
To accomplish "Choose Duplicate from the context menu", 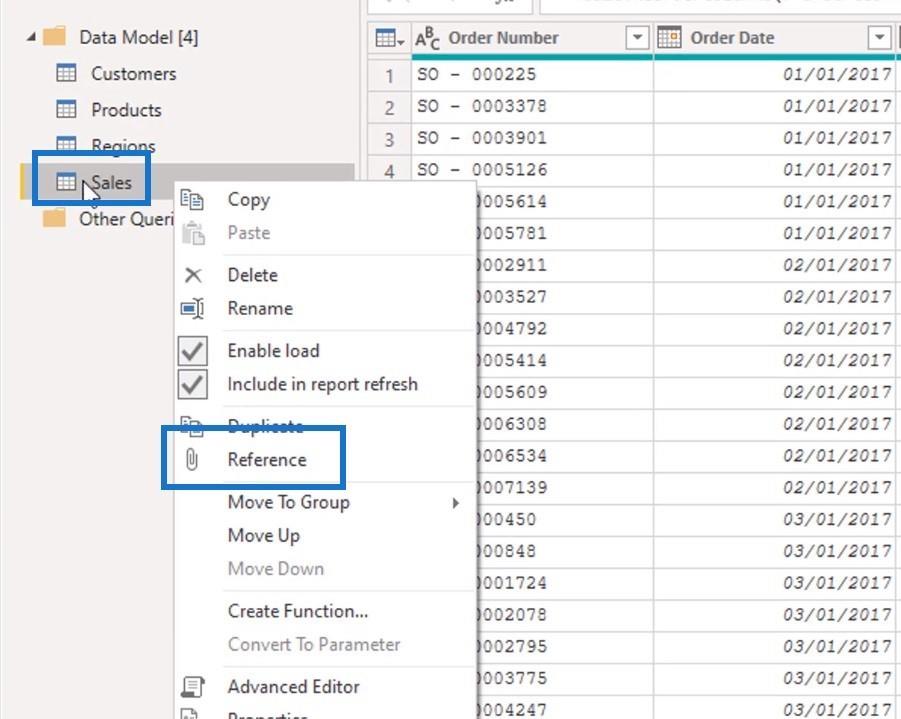I will pos(265,426).
